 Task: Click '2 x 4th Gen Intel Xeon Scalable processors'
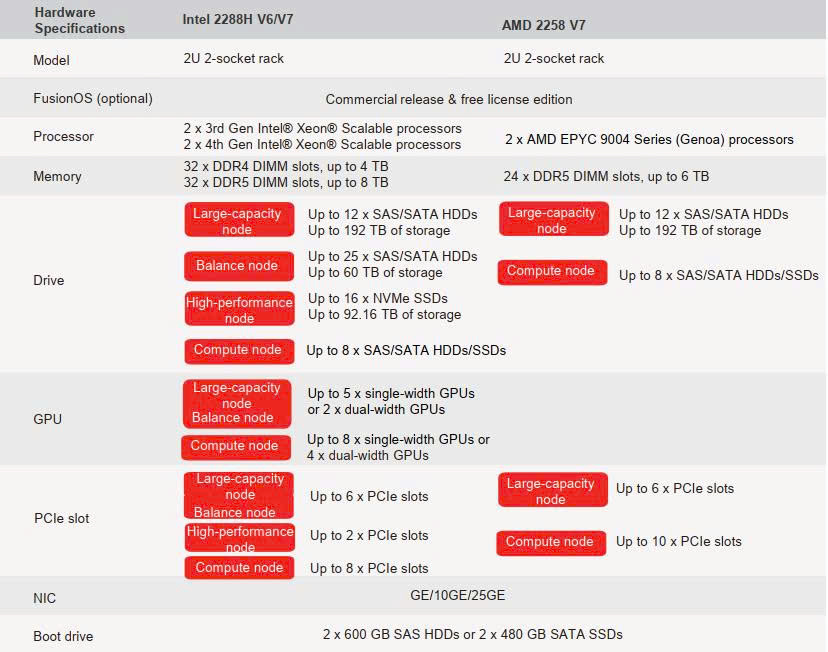322,144
